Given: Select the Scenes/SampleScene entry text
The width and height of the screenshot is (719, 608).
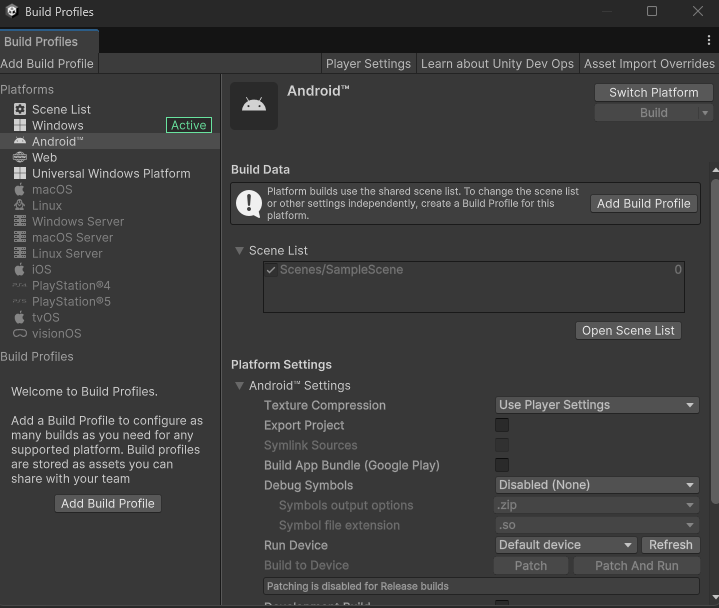Looking at the screenshot, I should (342, 270).
